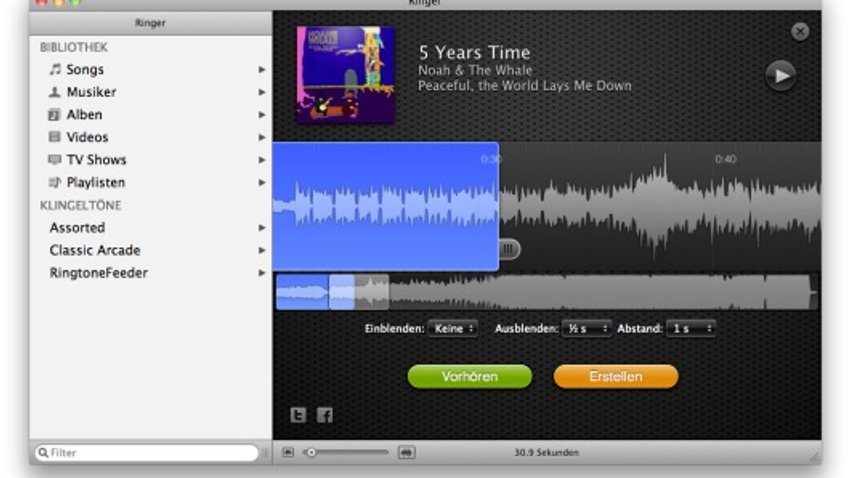850x478 pixels.
Task: Open the Abstand dropdown
Action: (x=691, y=328)
